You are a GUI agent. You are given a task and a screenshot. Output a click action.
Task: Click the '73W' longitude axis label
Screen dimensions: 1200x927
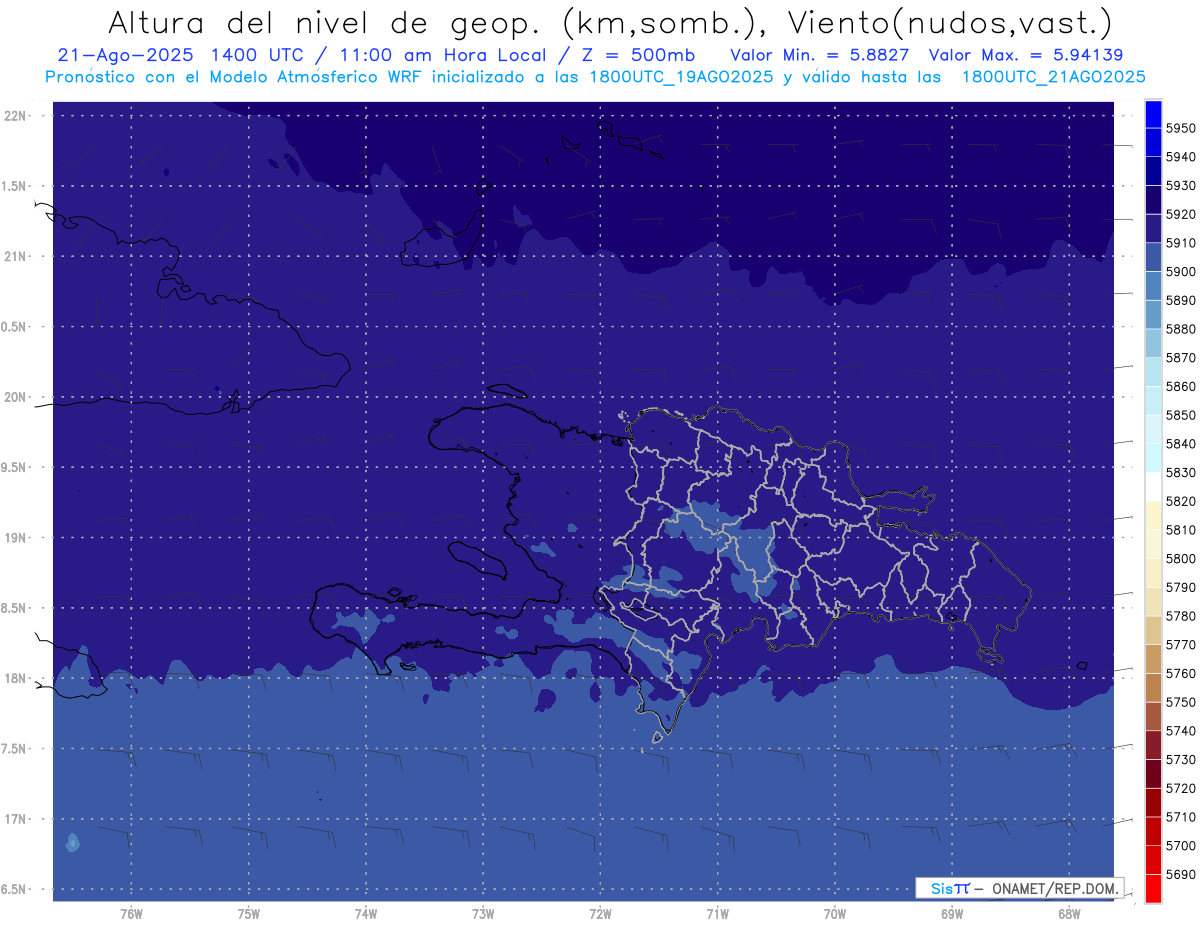(483, 914)
